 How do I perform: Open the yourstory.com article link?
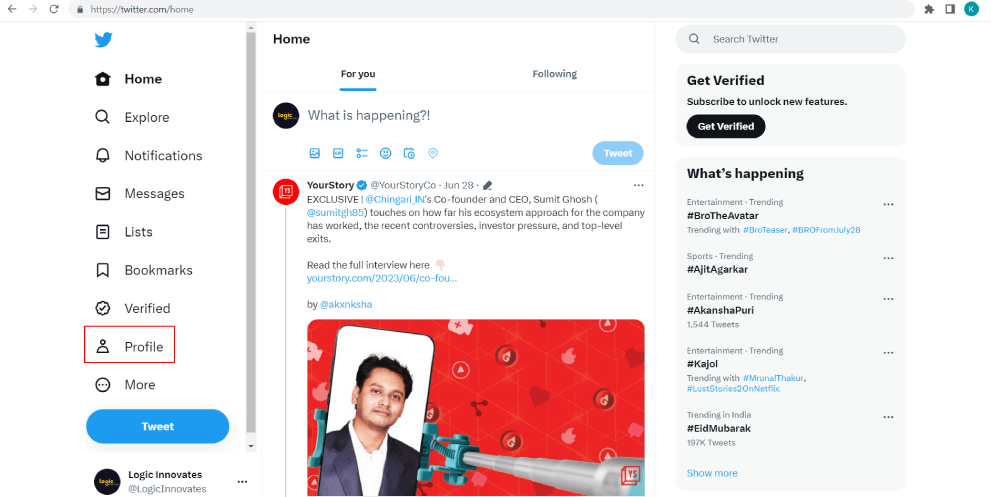tap(382, 278)
